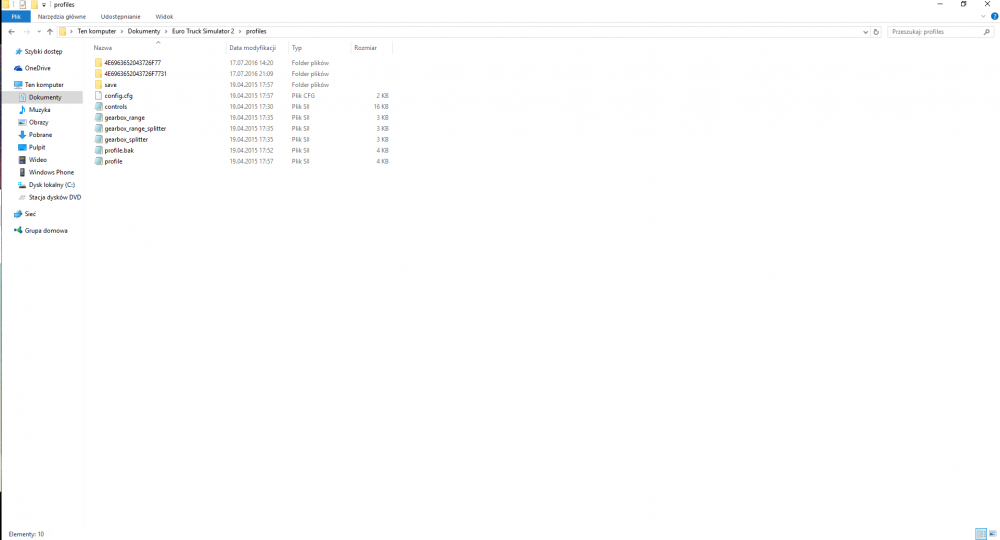The image size is (1000, 540).
Task: Click the quick access new folder icon
Action: pyautogui.click(x=34, y=4)
